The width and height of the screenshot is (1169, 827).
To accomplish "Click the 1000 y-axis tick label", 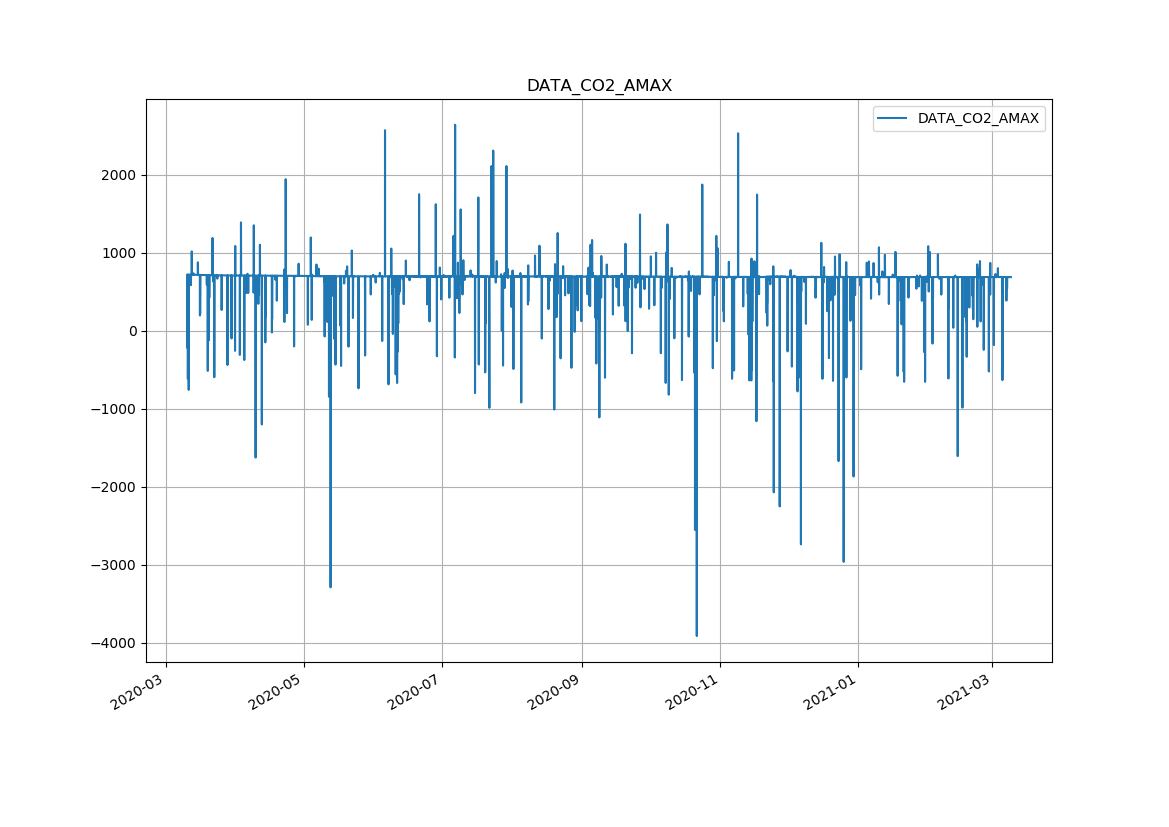I will coord(120,254).
